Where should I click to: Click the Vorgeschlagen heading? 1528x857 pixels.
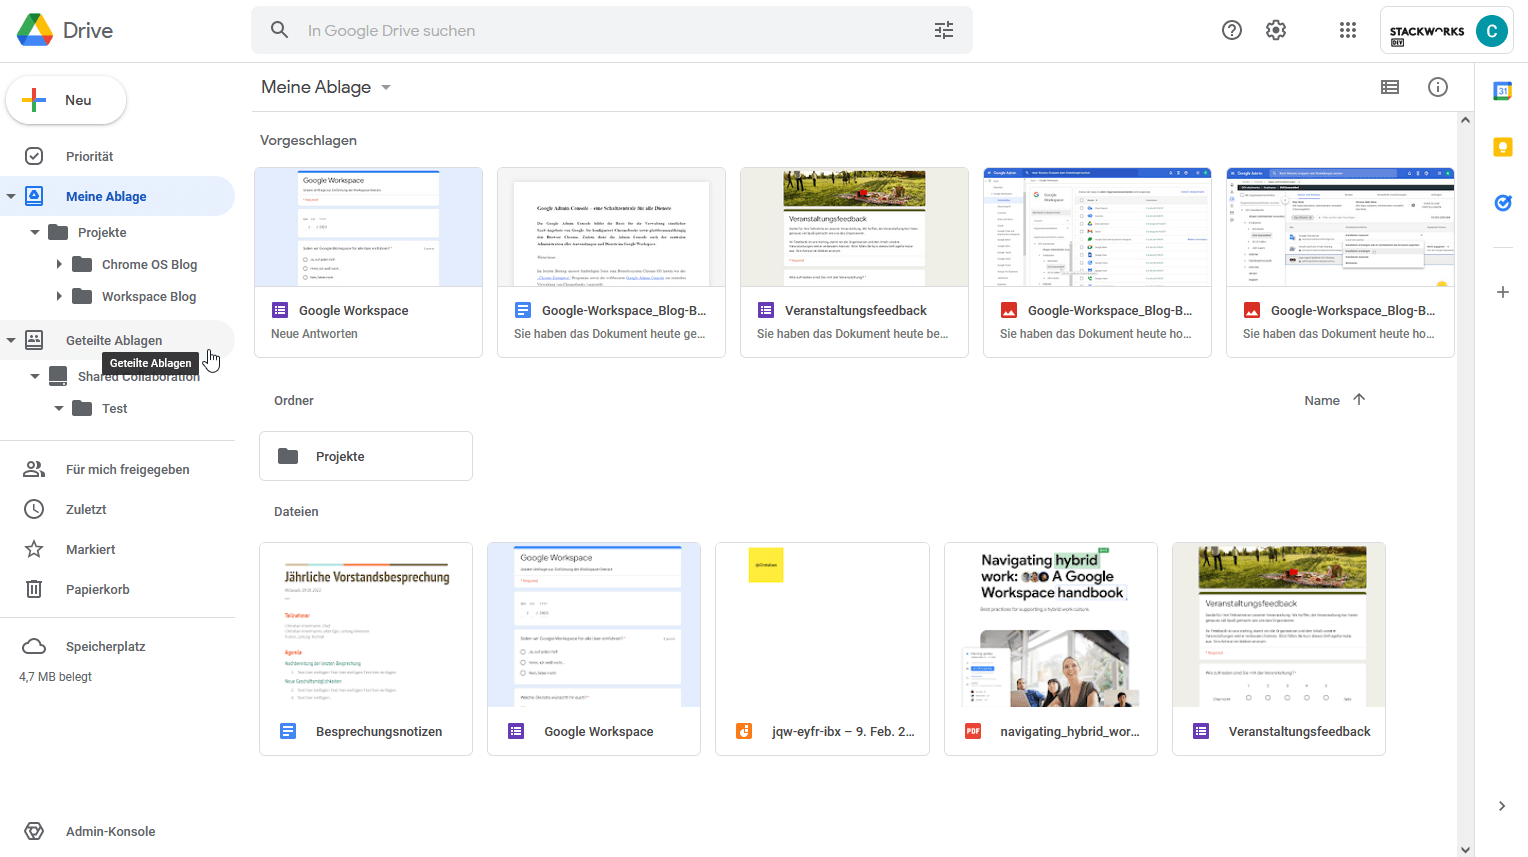[x=308, y=140]
